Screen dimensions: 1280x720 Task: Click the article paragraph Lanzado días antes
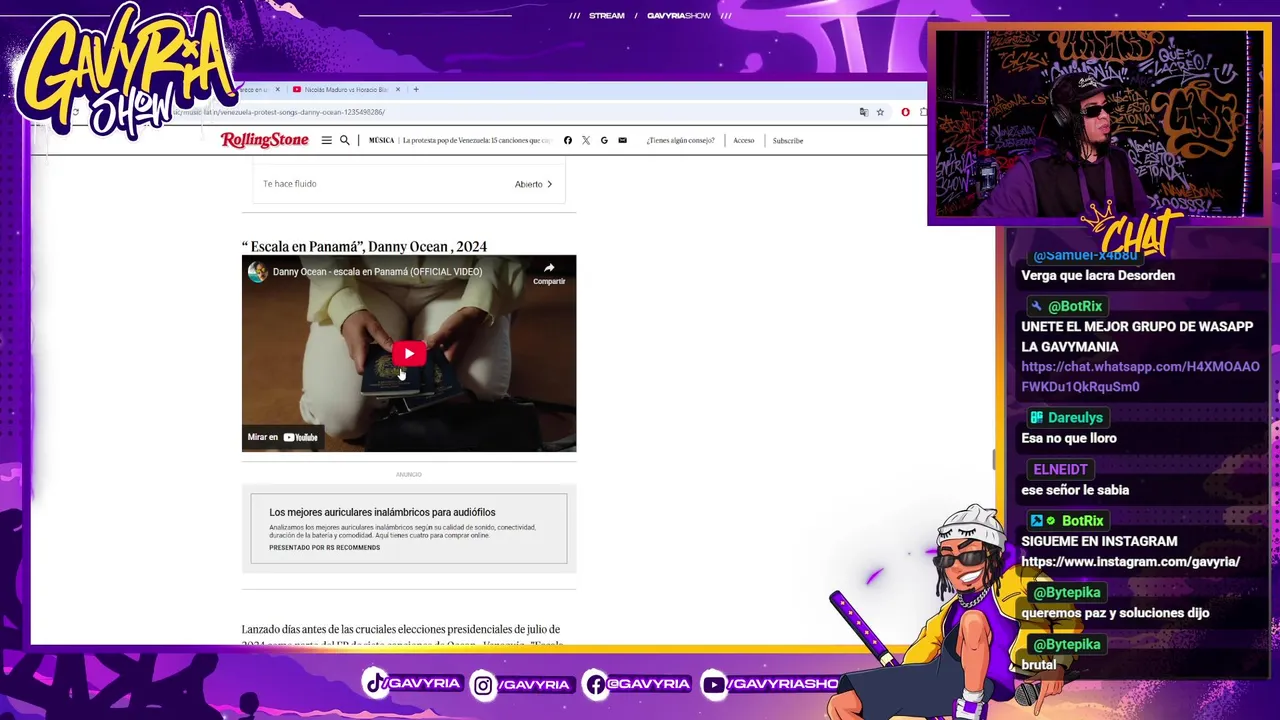[401, 636]
